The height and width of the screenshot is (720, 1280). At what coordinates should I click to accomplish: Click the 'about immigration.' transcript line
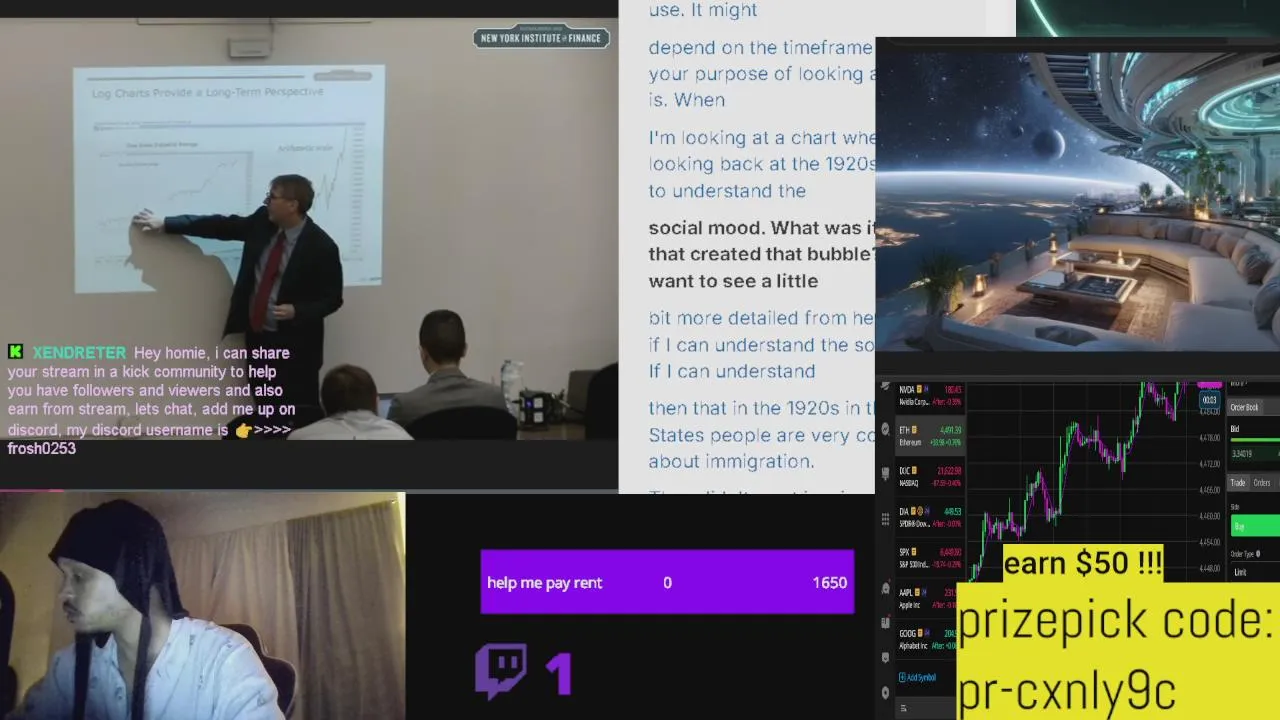(731, 461)
